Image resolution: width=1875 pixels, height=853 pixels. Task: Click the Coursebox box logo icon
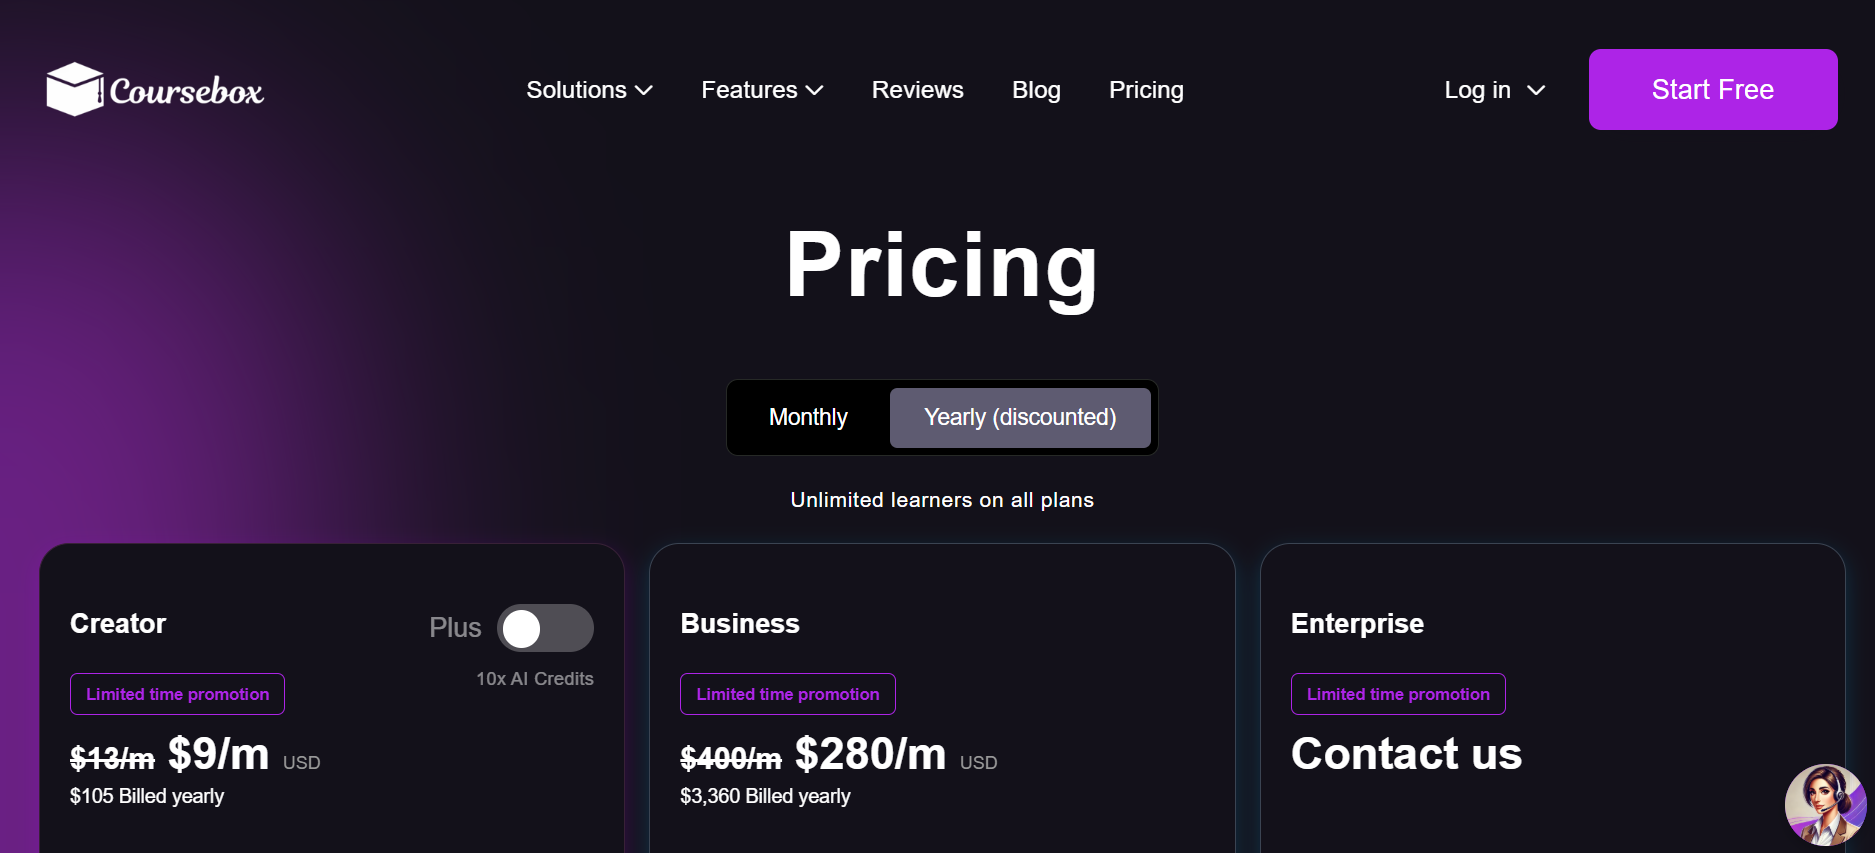tap(75, 89)
